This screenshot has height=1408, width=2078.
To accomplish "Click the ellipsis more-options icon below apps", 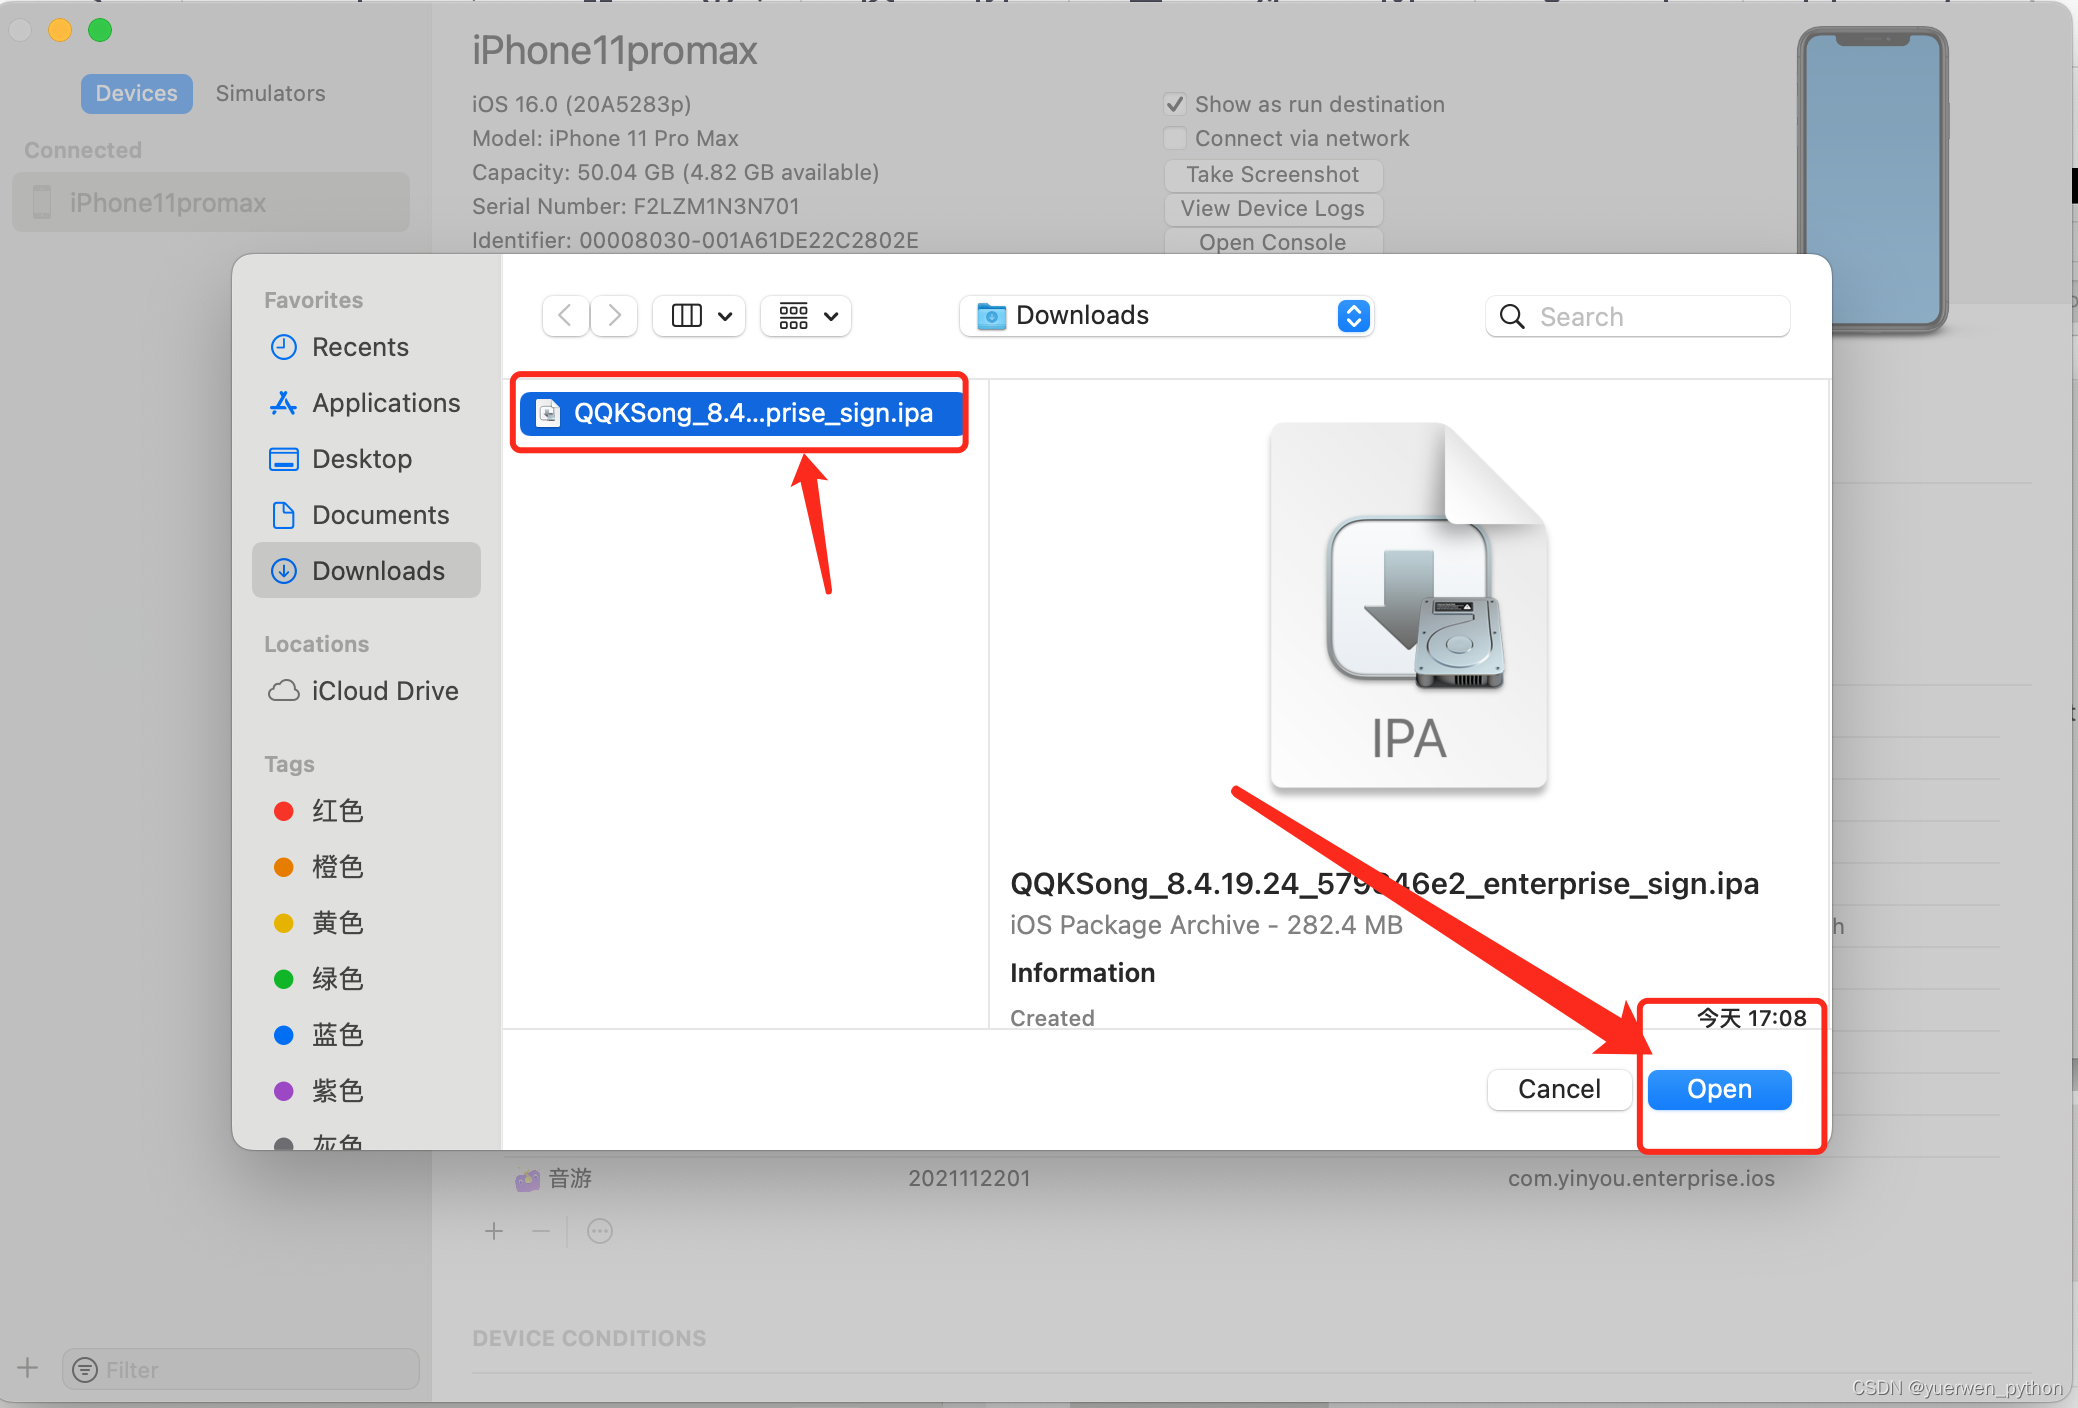I will (x=600, y=1231).
